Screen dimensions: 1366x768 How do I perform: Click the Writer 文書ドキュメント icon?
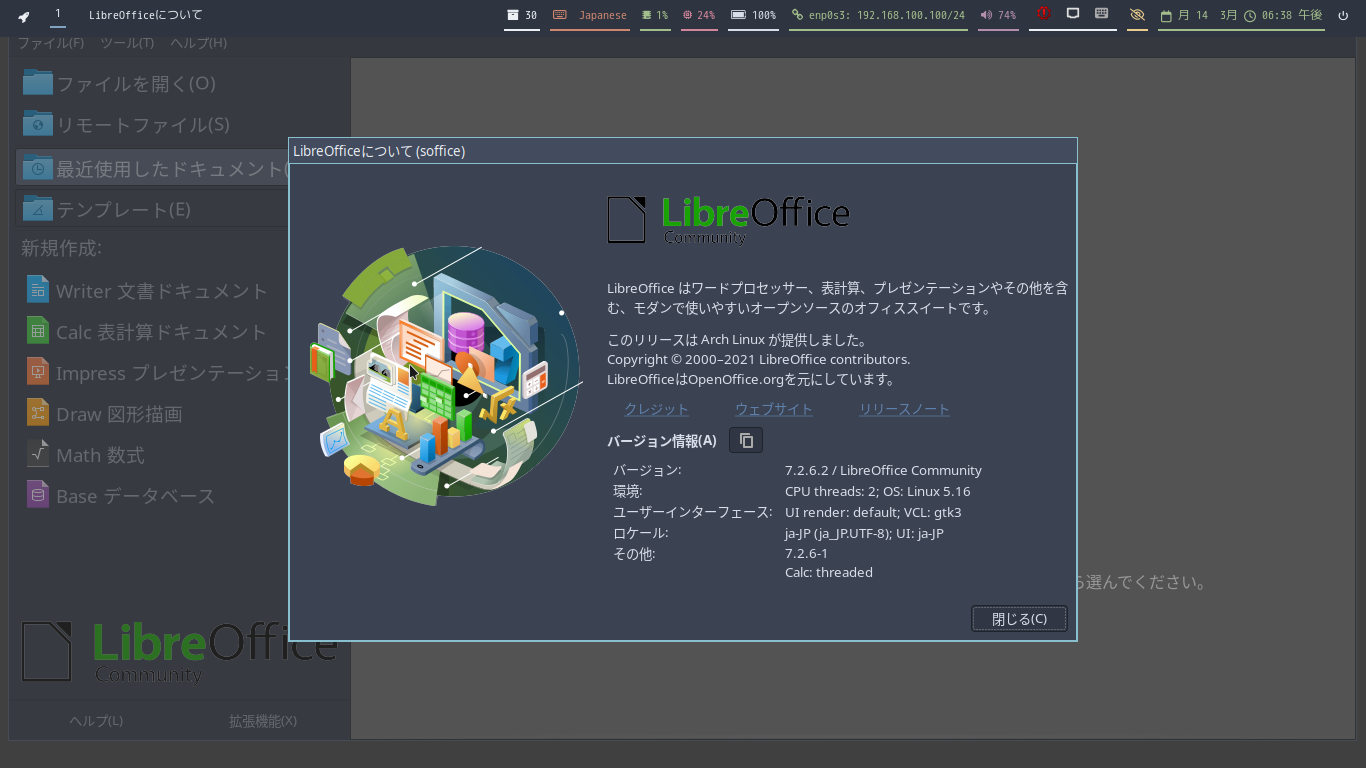pos(38,290)
